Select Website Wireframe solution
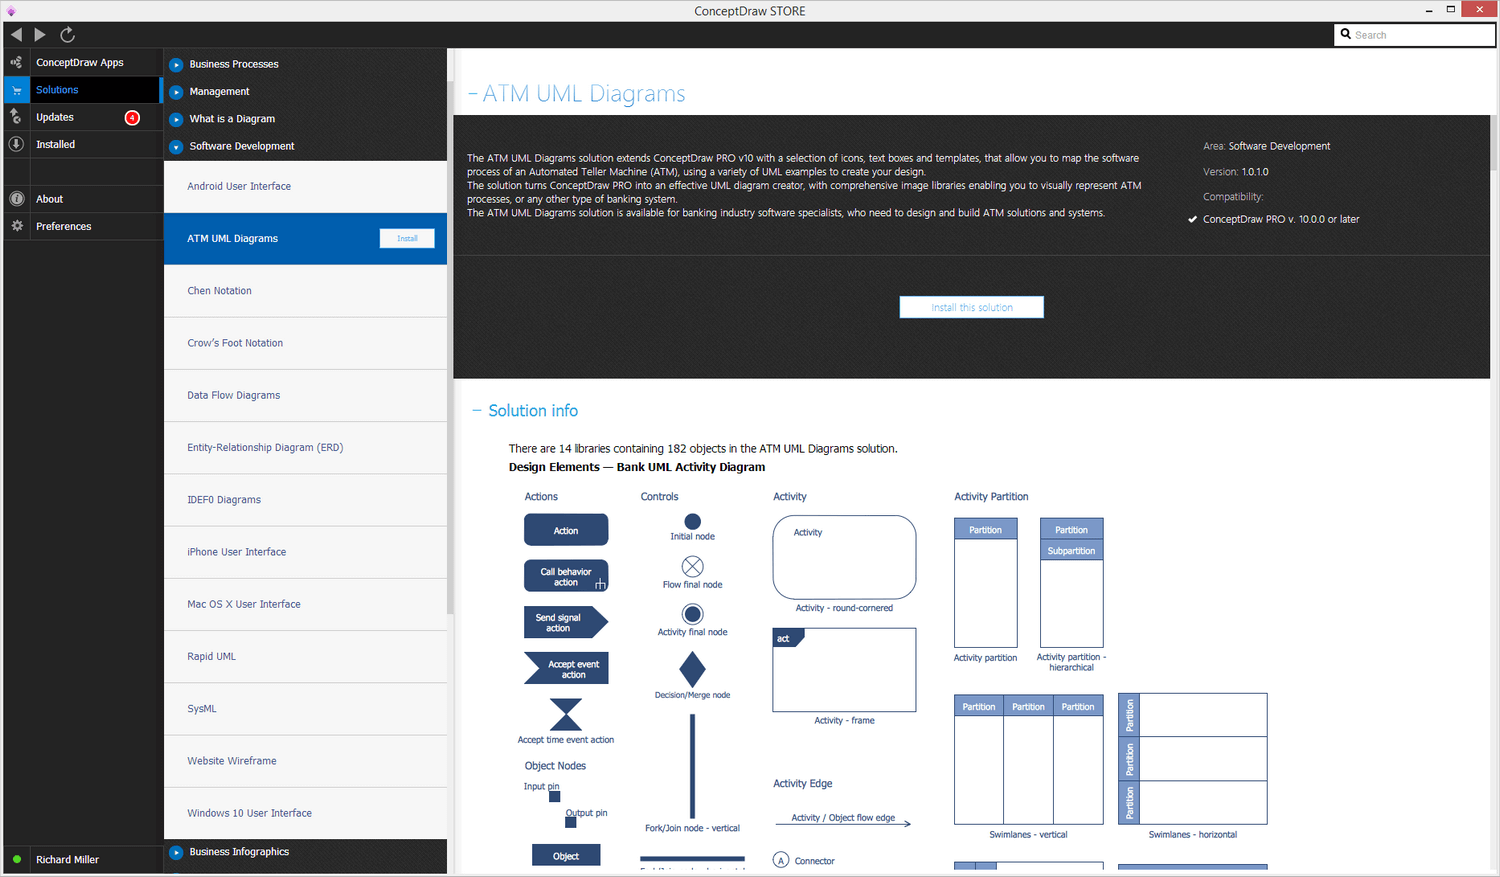This screenshot has height=877, width=1500. [x=305, y=761]
